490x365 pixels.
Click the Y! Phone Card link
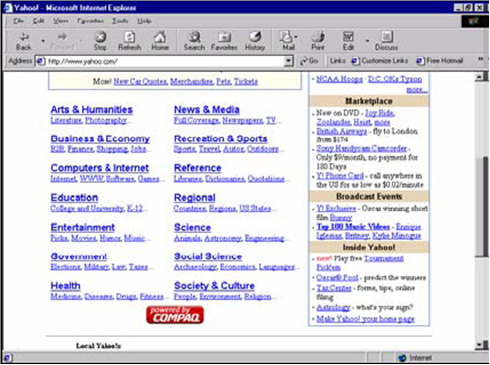340,176
